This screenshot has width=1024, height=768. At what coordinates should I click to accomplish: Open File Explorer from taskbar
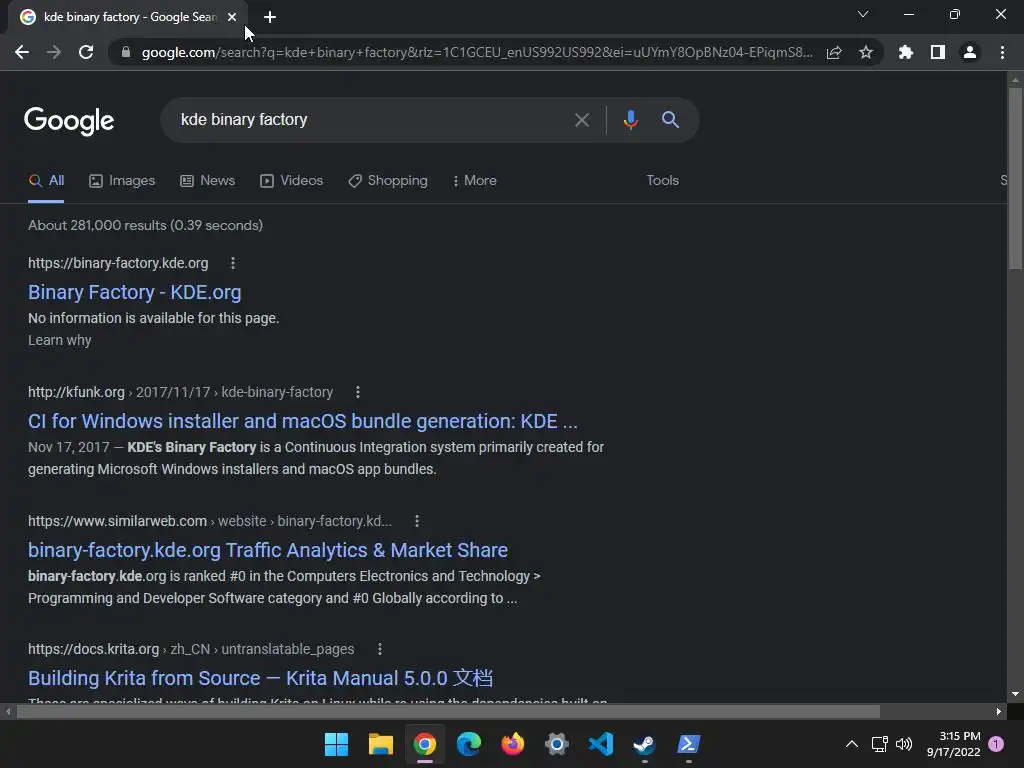coord(381,744)
